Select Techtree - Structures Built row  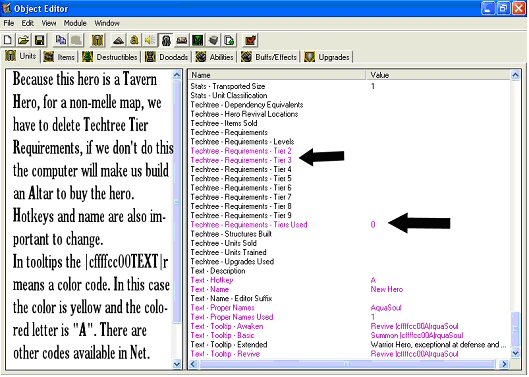click(350, 234)
